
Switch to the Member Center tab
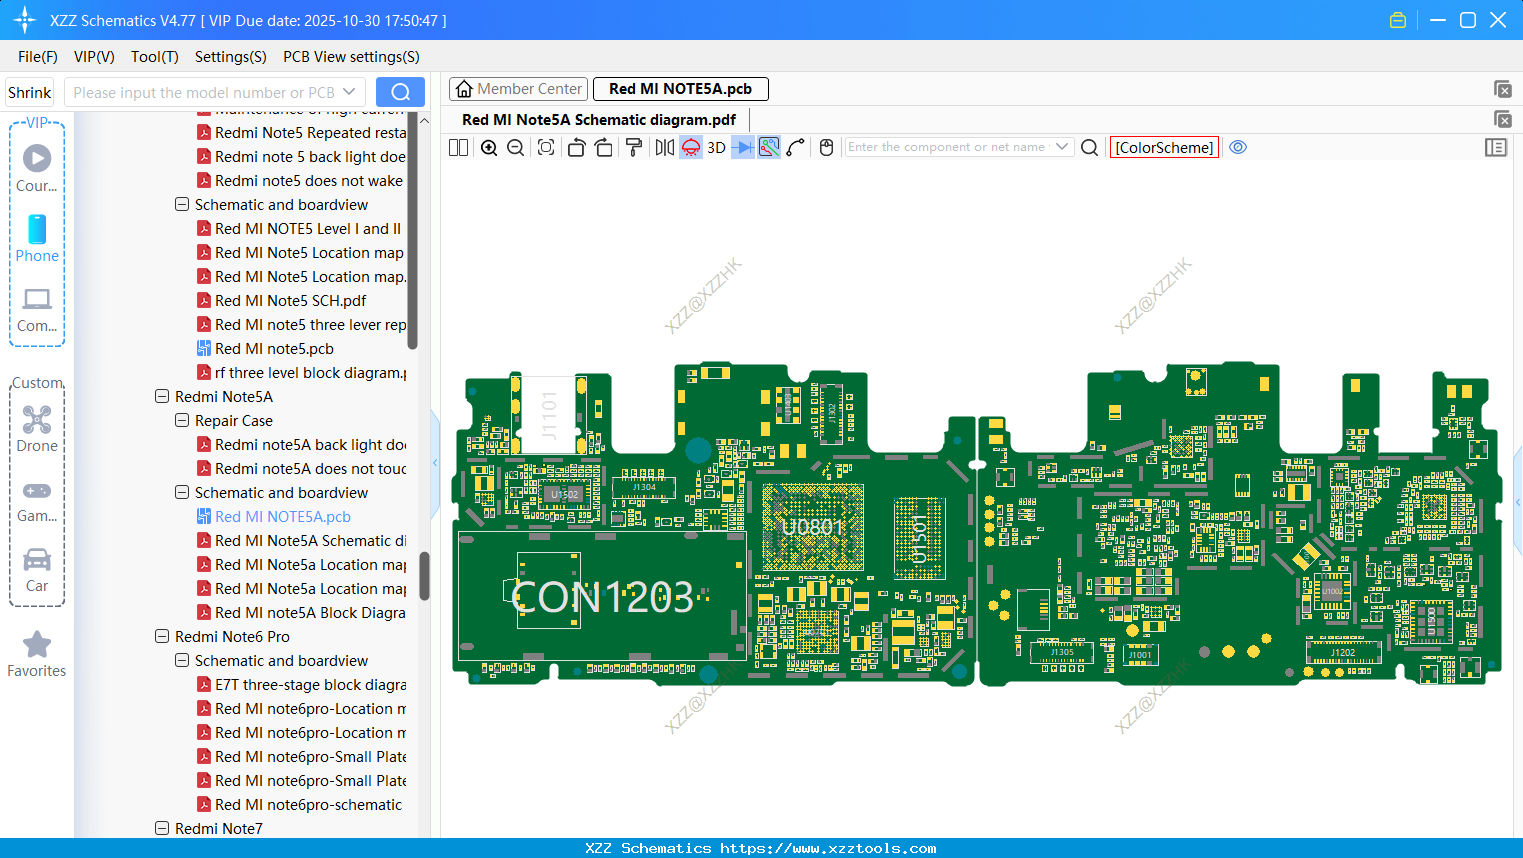coord(519,89)
